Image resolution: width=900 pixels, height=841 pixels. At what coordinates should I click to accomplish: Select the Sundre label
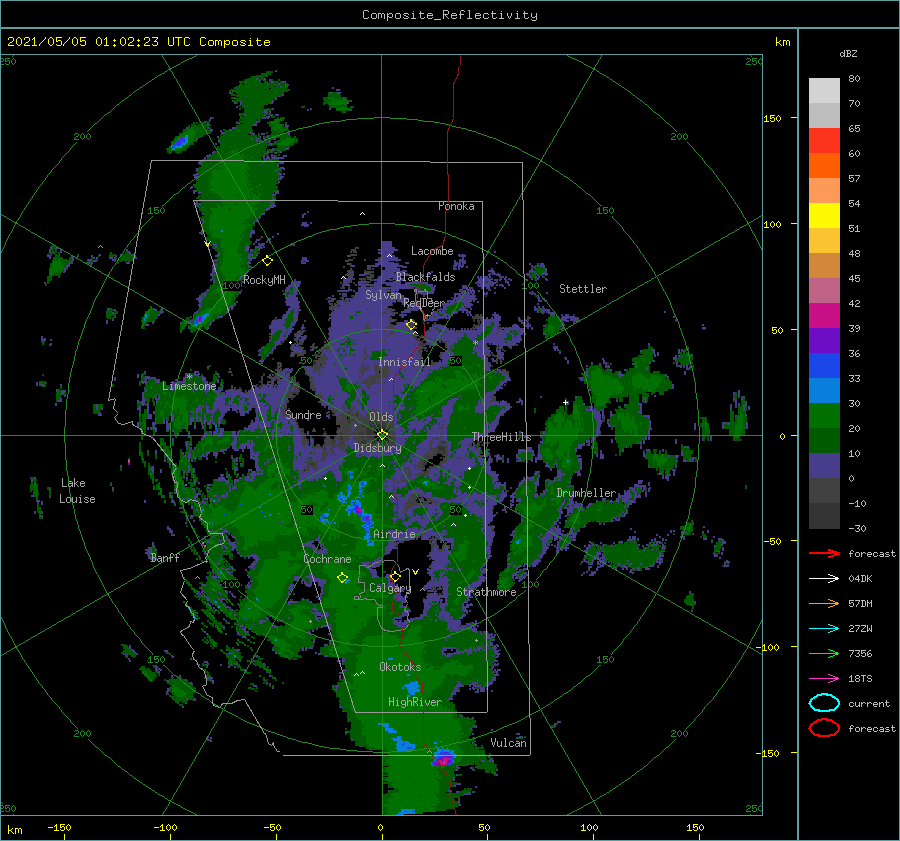[303, 414]
